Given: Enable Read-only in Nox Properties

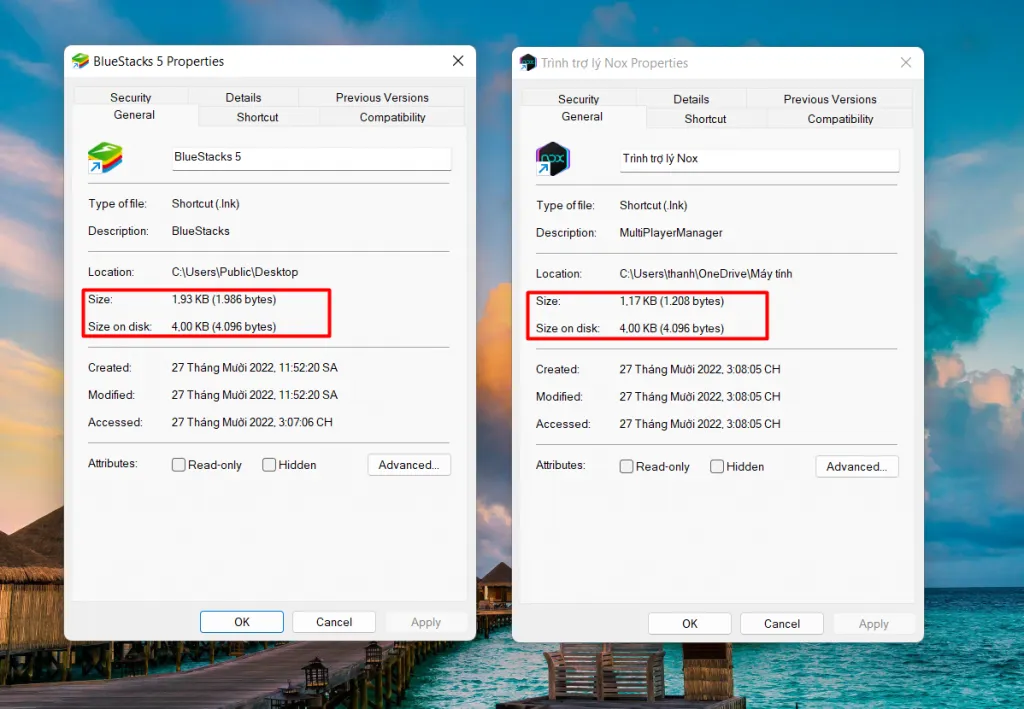Looking at the screenshot, I should pyautogui.click(x=626, y=467).
